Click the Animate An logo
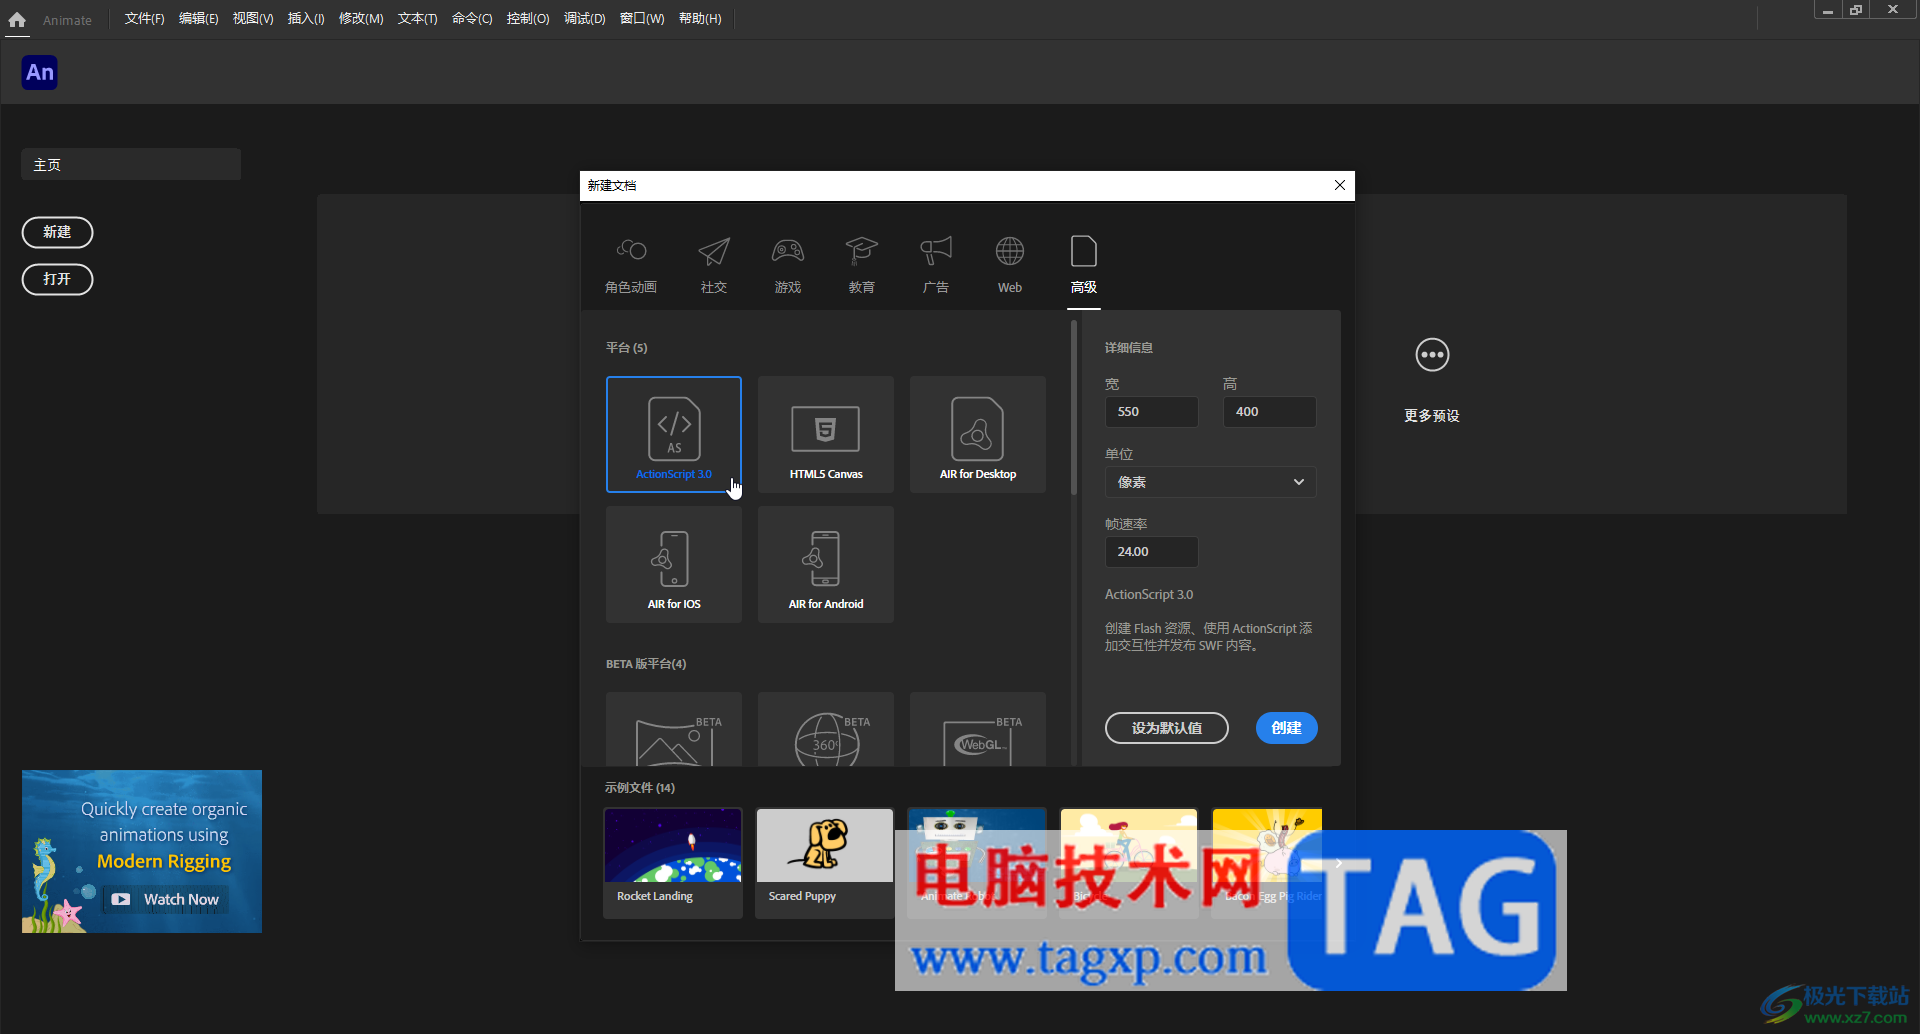Image resolution: width=1920 pixels, height=1034 pixels. coord(40,72)
